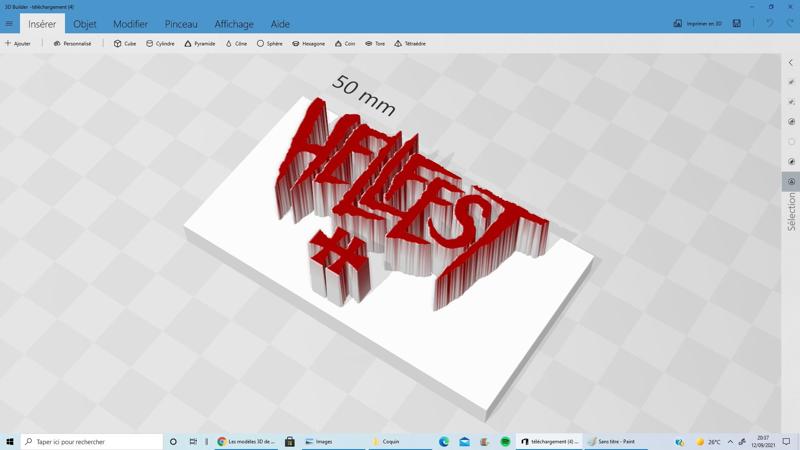Undo the last action
Viewport: 800px width, 450px height.
click(769, 24)
